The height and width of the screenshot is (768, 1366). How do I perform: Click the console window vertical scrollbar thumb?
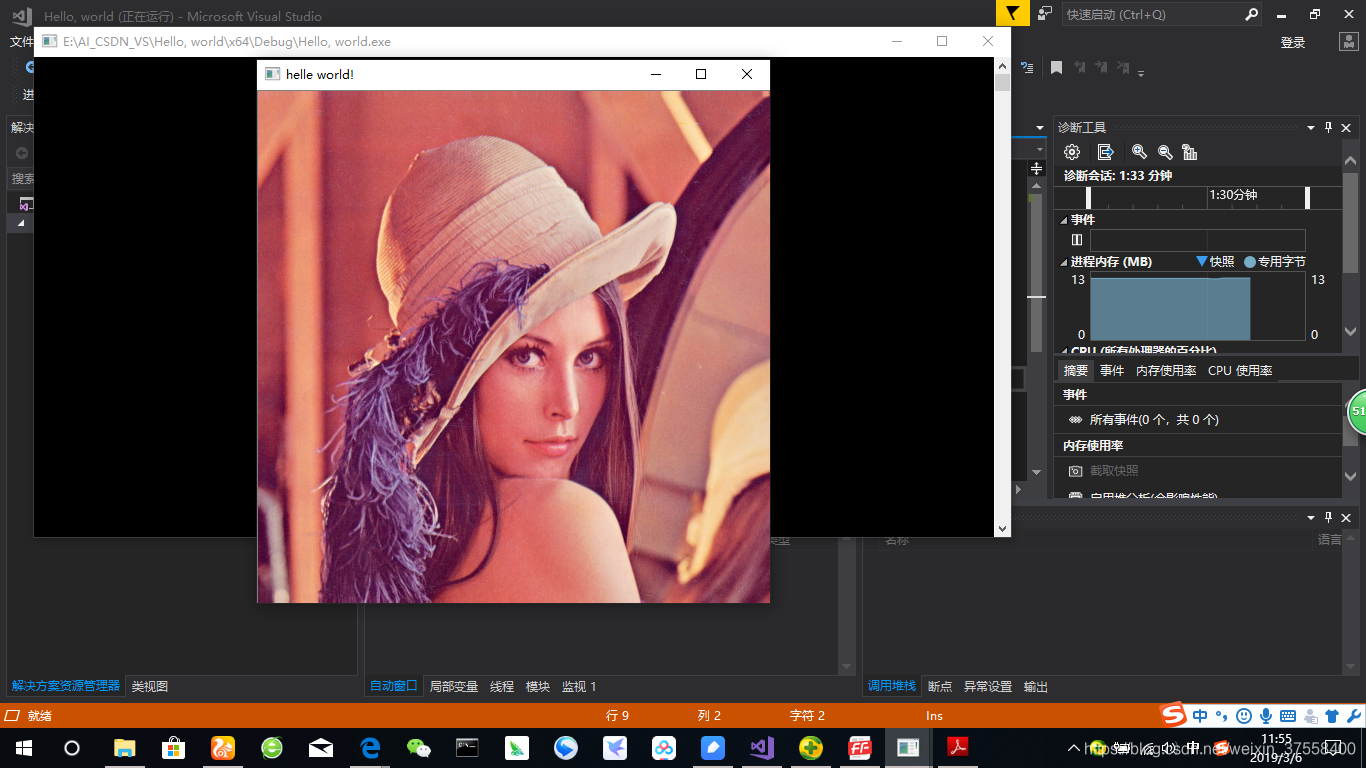[1003, 82]
